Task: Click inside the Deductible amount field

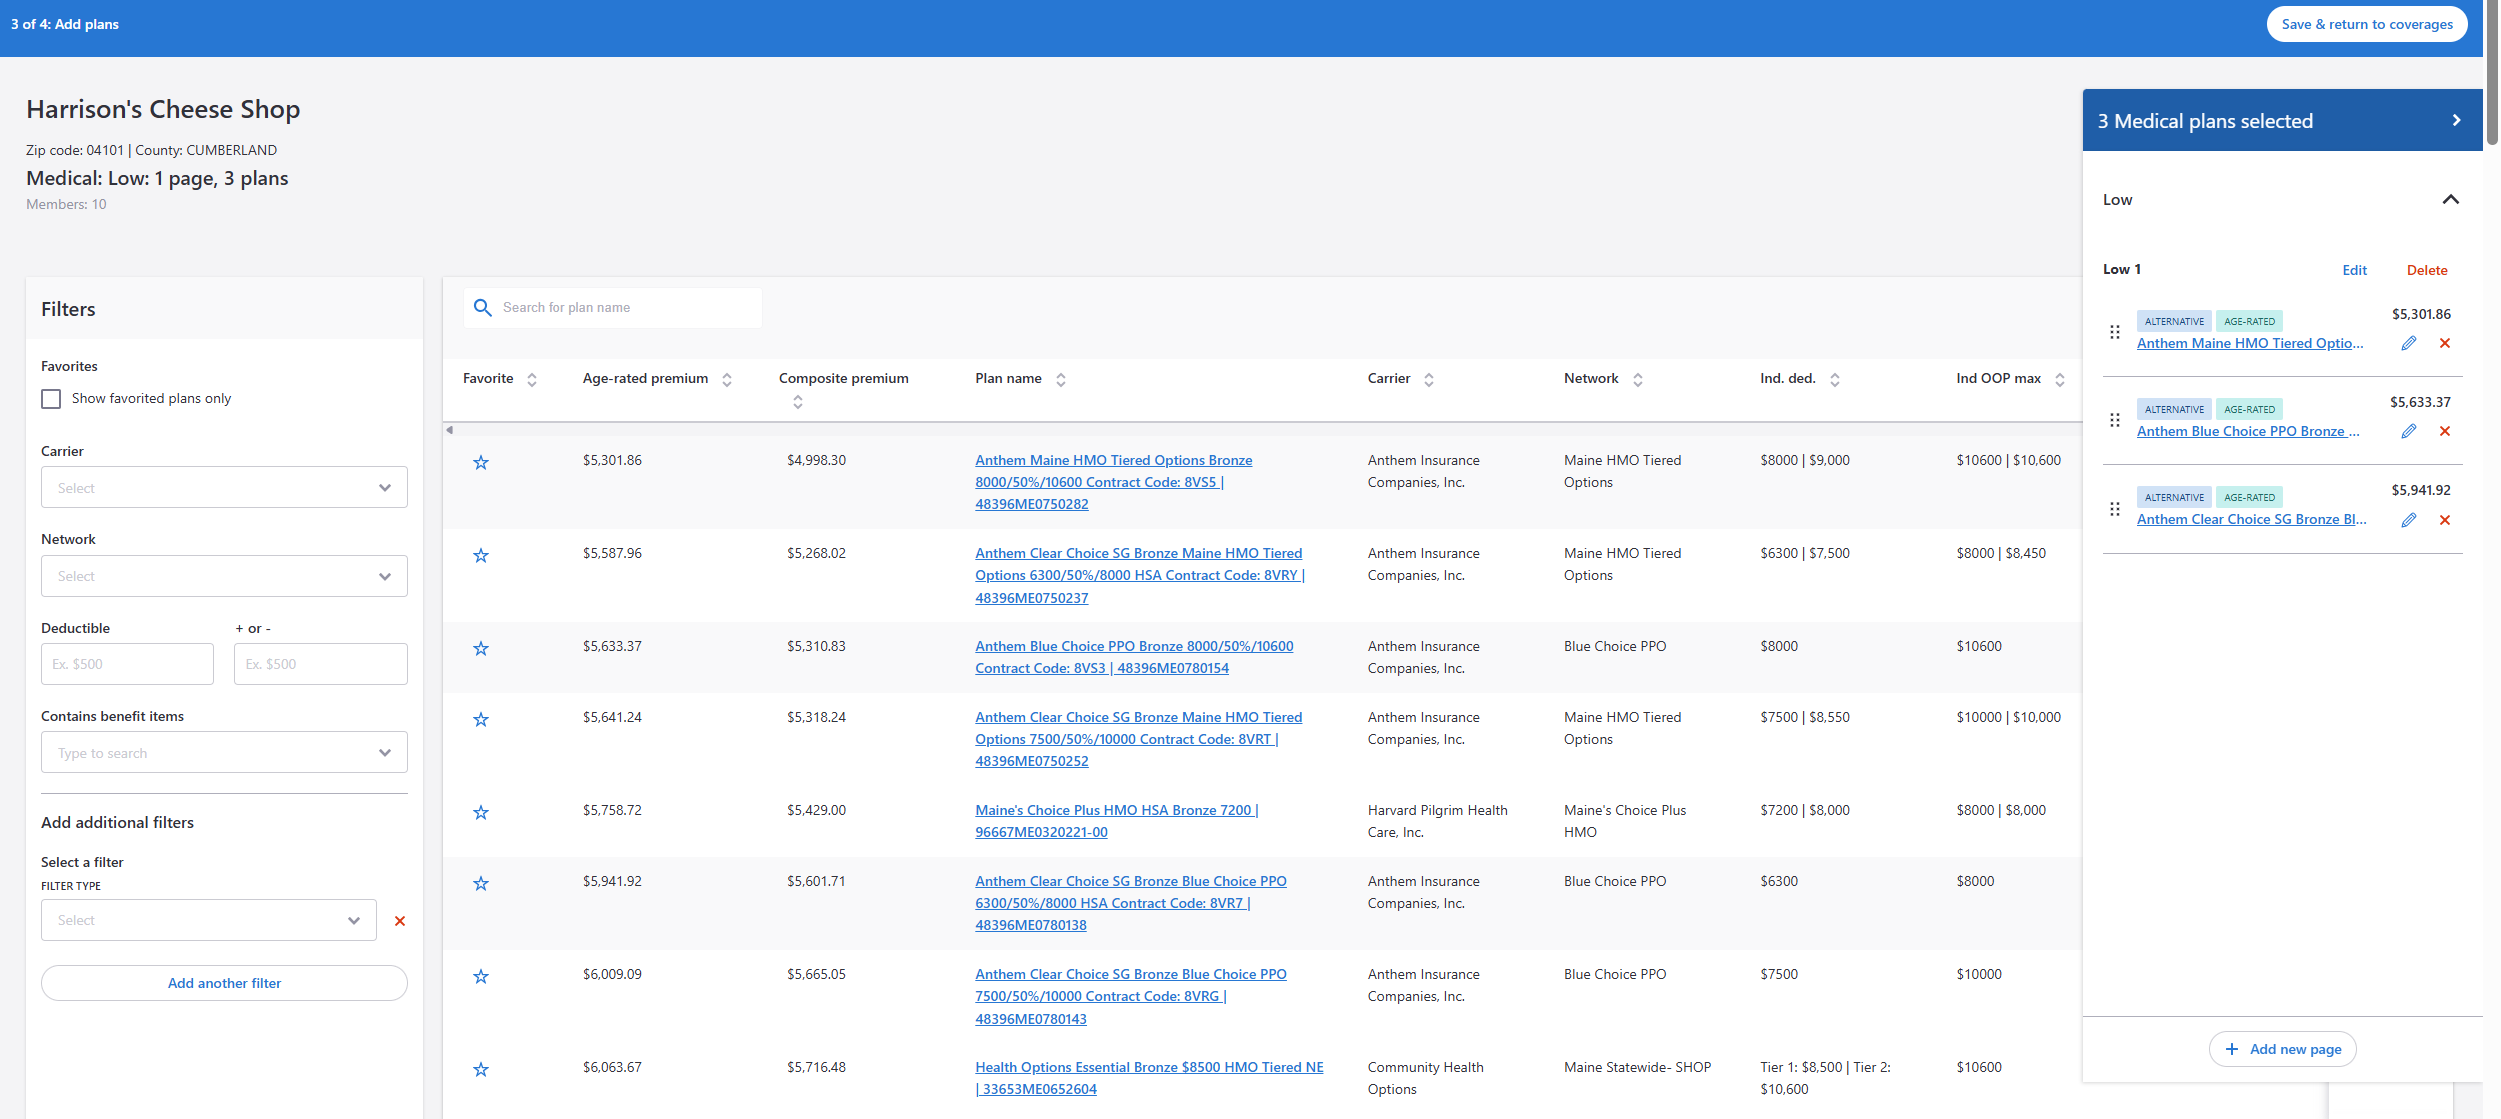Action: pos(126,663)
